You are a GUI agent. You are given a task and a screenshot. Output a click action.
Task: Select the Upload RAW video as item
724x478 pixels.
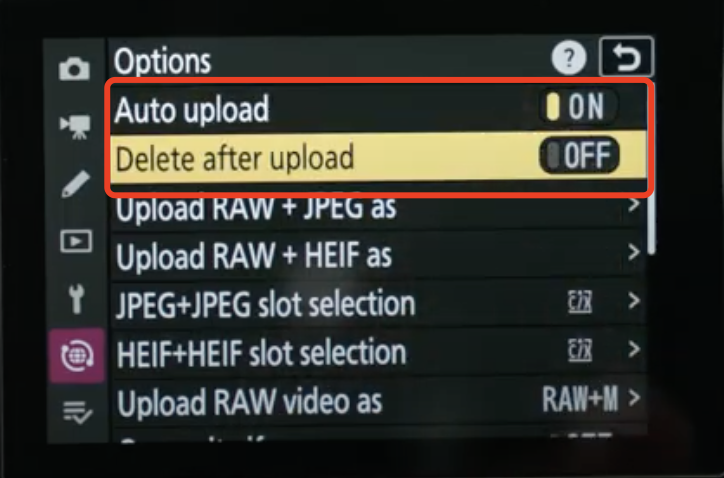378,400
